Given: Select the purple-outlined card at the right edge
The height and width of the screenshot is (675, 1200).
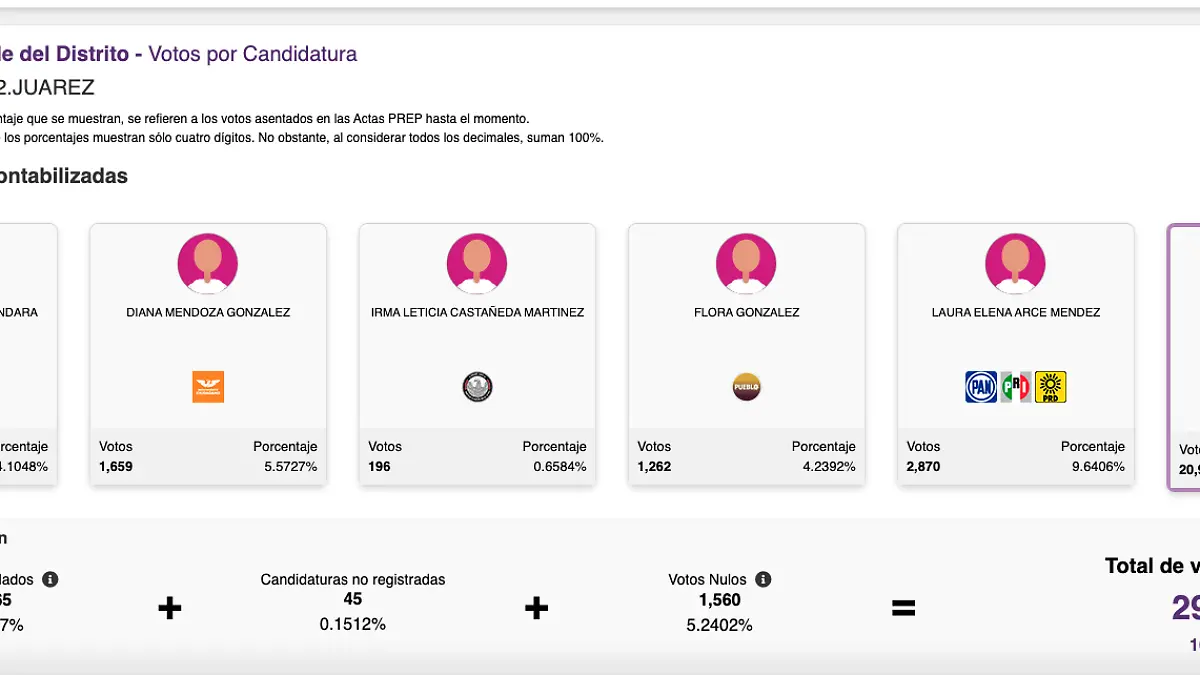Looking at the screenshot, I should tap(1184, 357).
